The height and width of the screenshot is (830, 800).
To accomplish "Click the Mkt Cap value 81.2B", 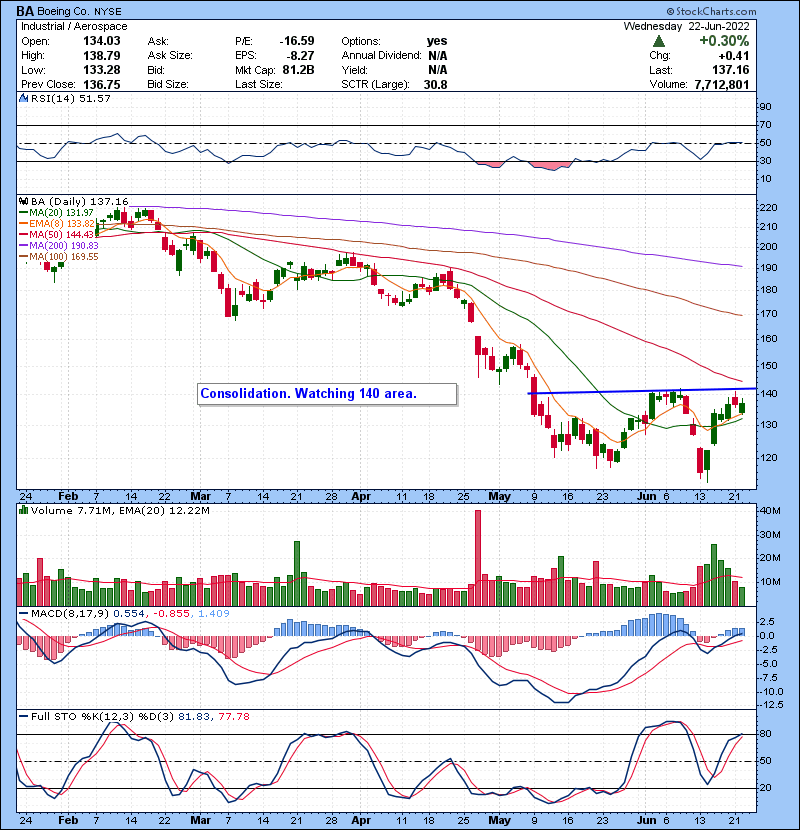I will (x=298, y=70).
